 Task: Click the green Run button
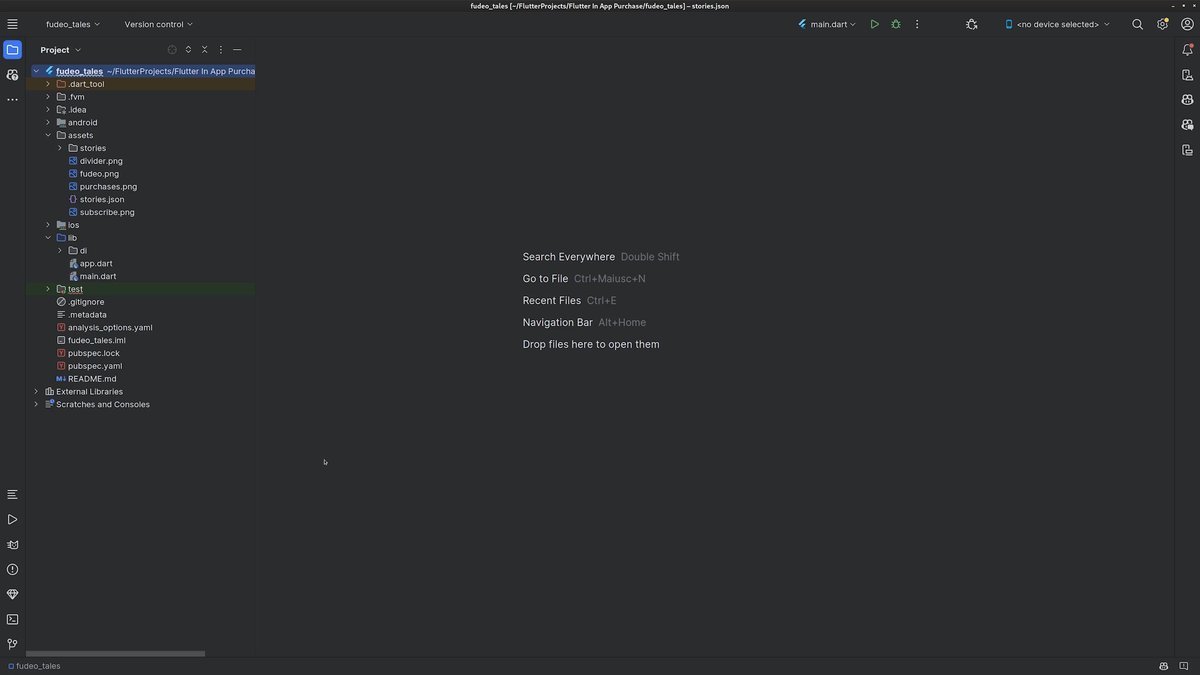[x=874, y=24]
